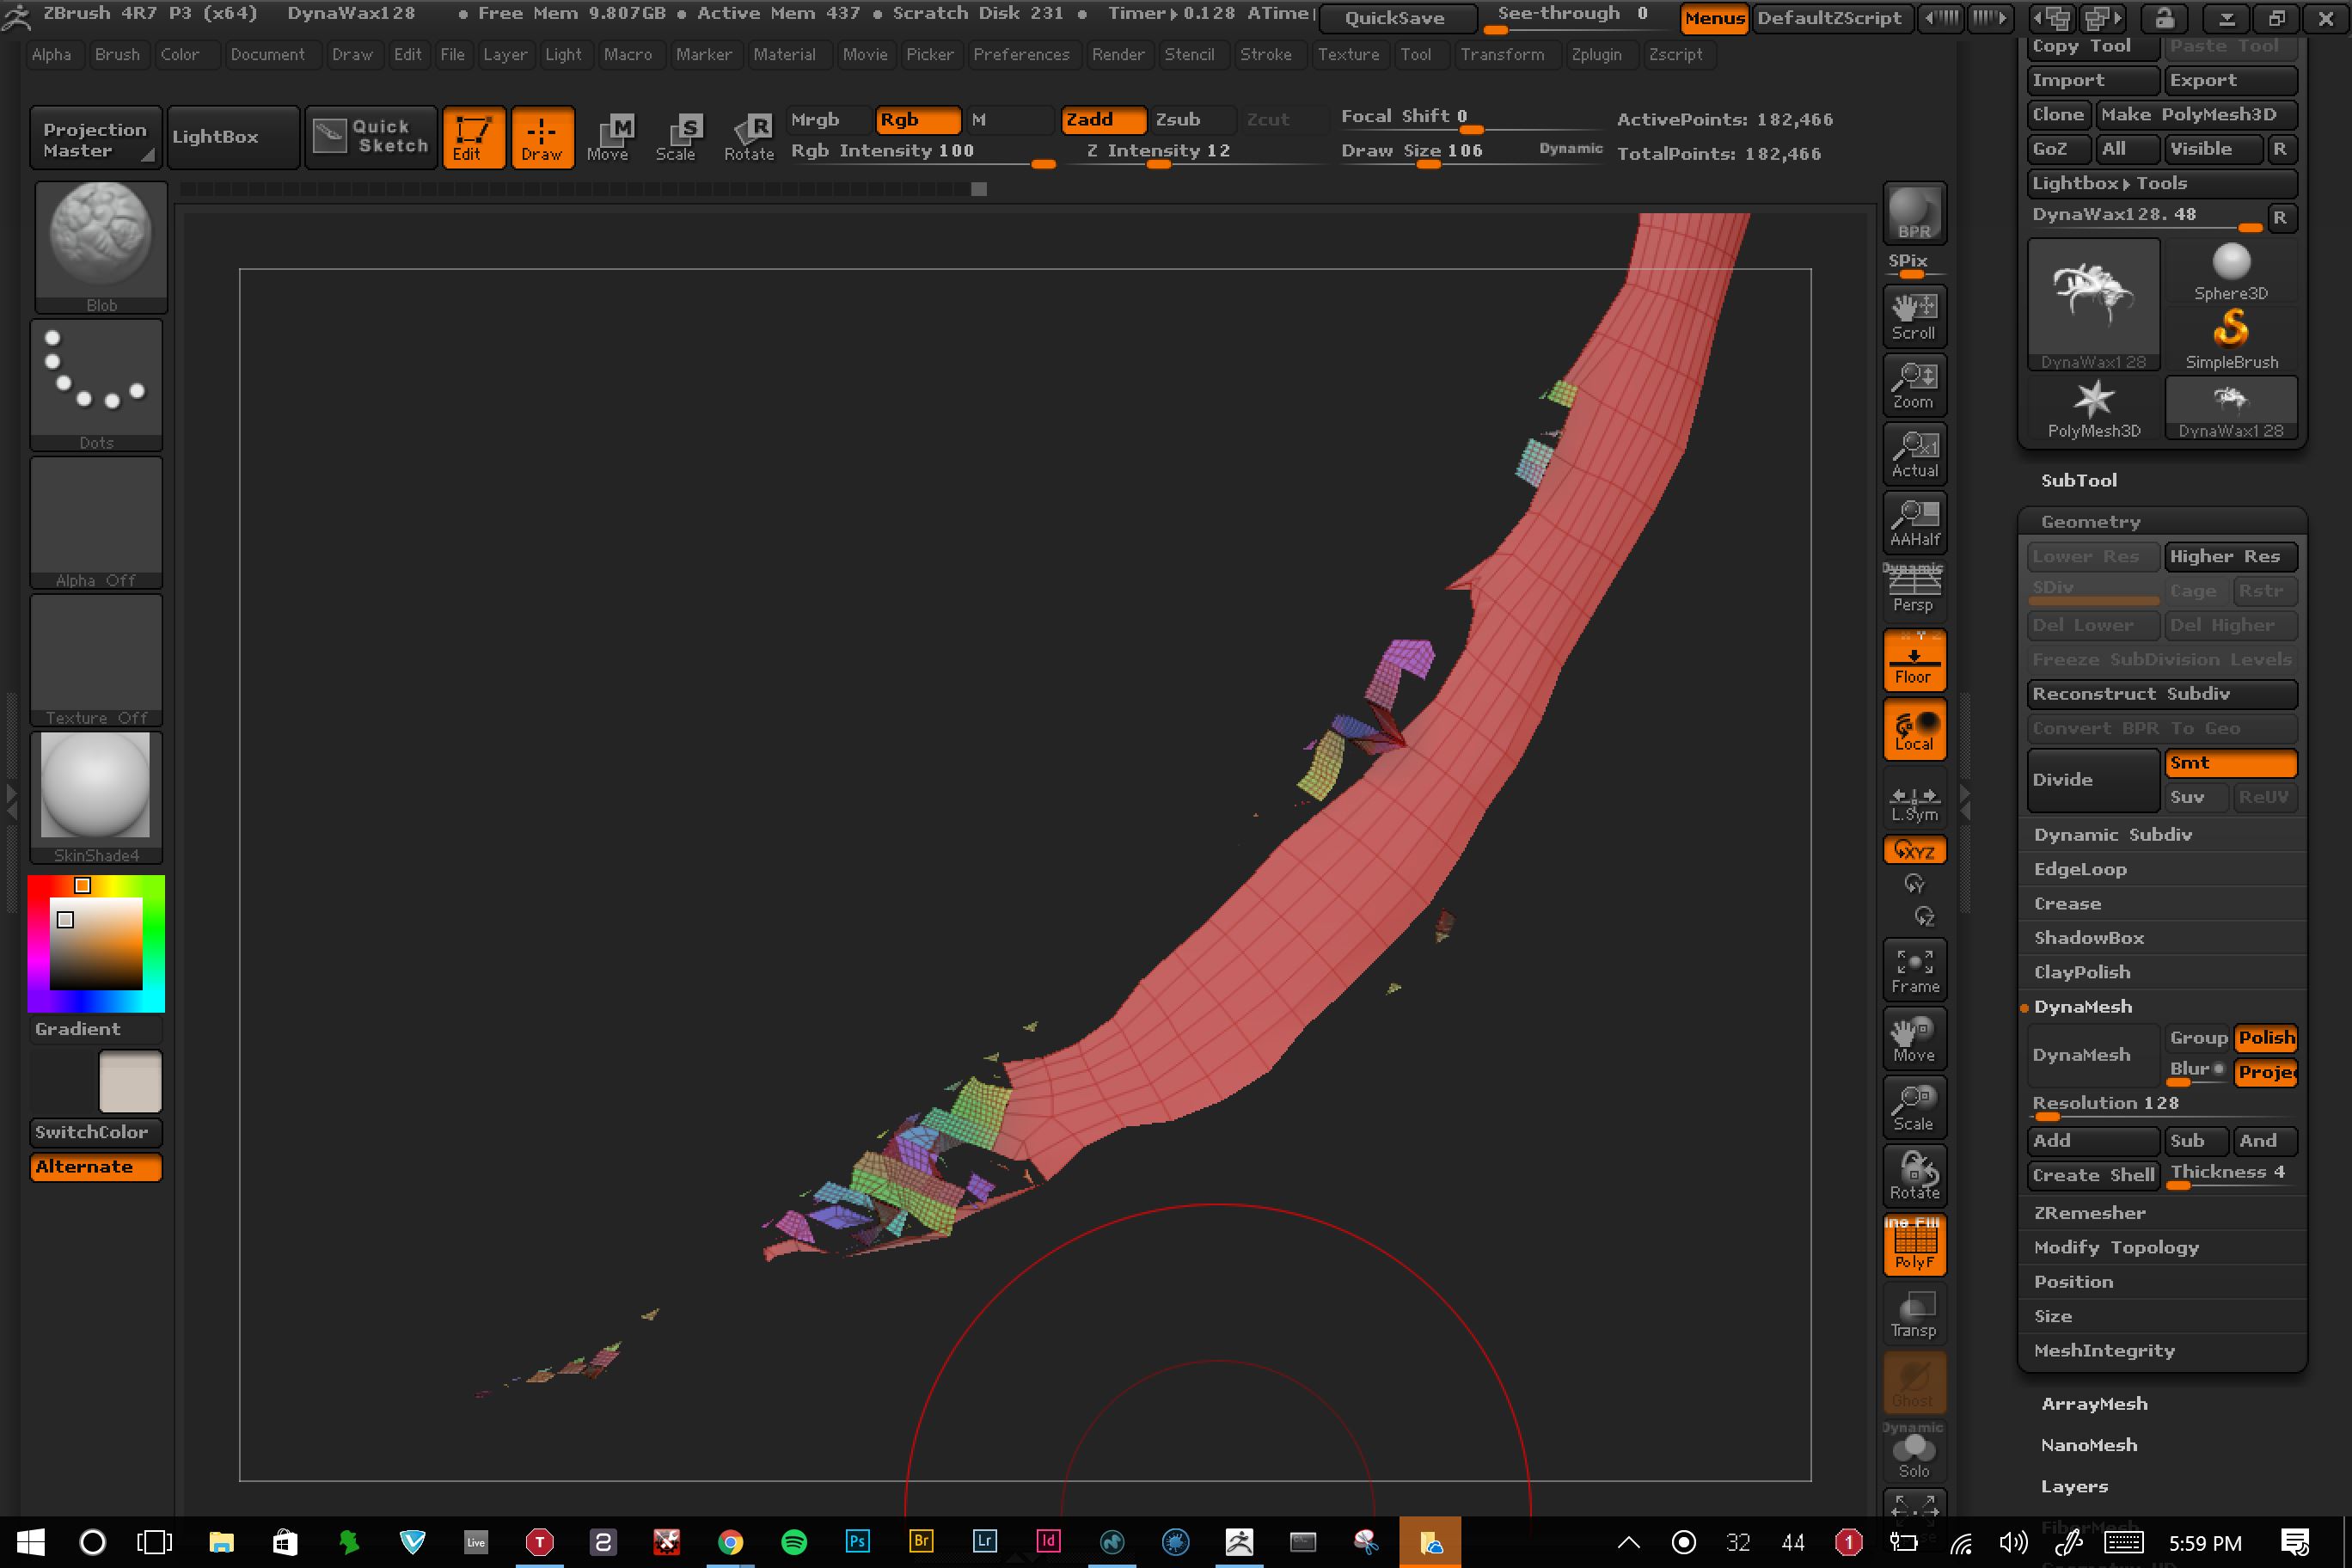The height and width of the screenshot is (1568, 2352).
Task: Toggle Transp transparency mode
Action: 1914,1315
